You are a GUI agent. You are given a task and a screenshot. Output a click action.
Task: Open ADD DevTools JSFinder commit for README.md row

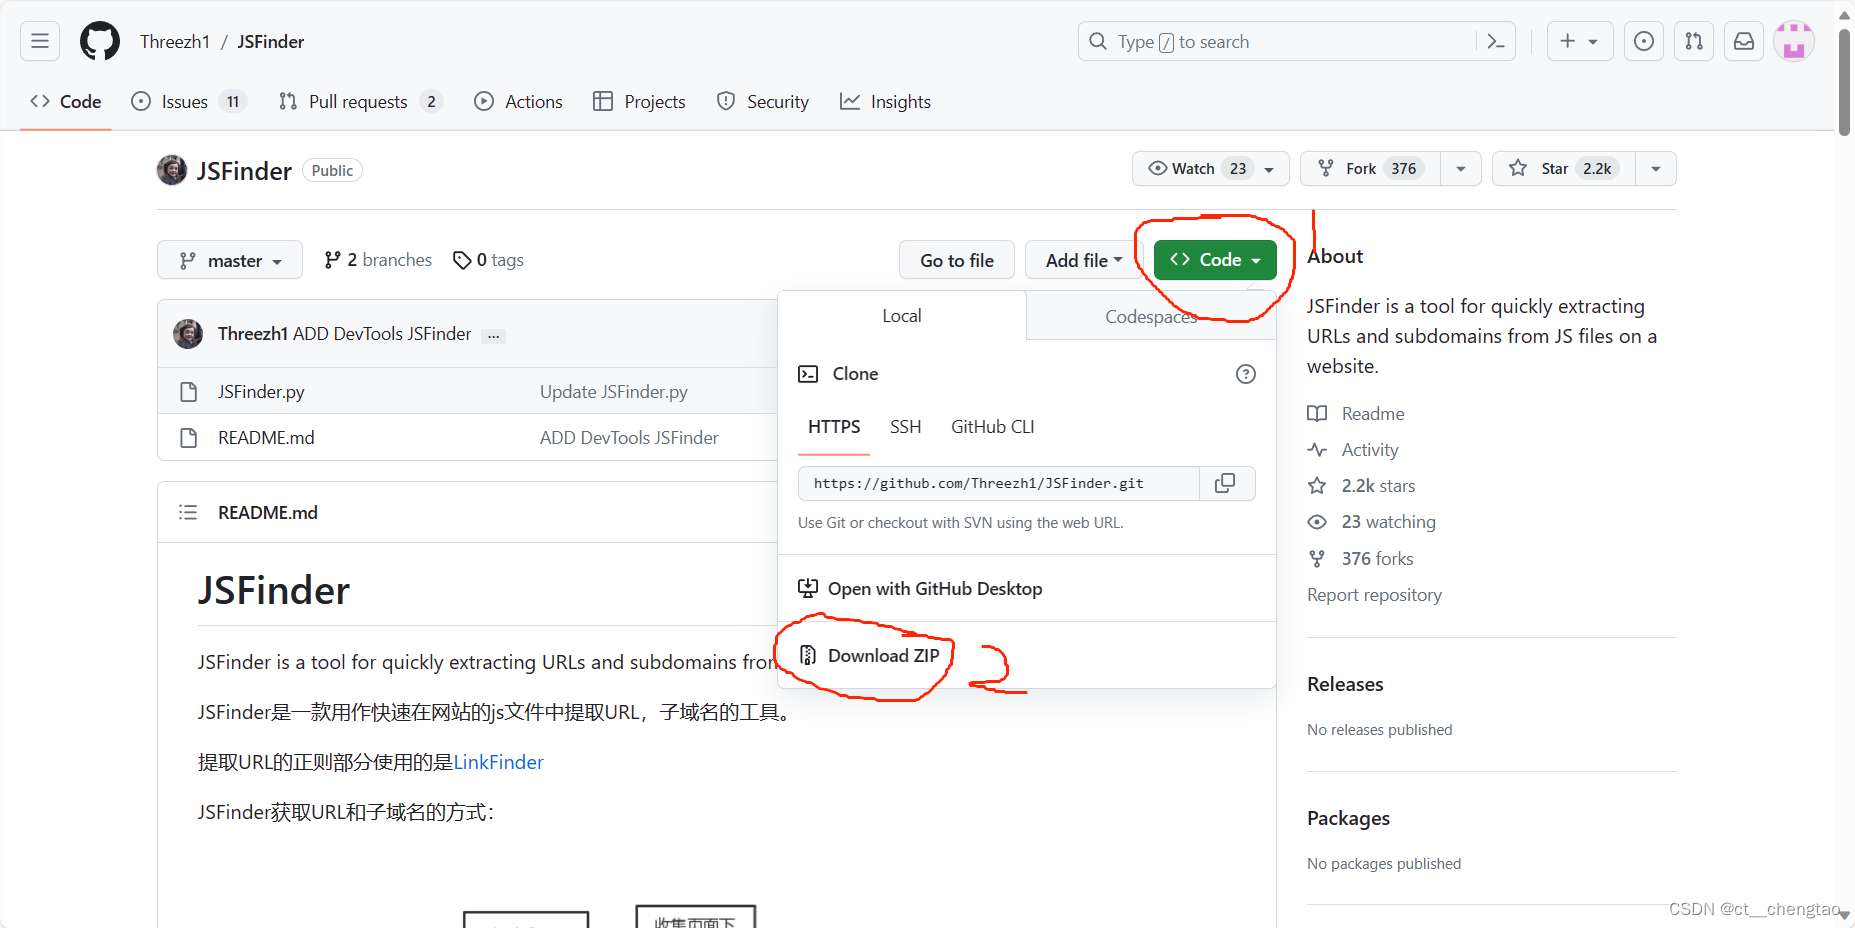629,438
